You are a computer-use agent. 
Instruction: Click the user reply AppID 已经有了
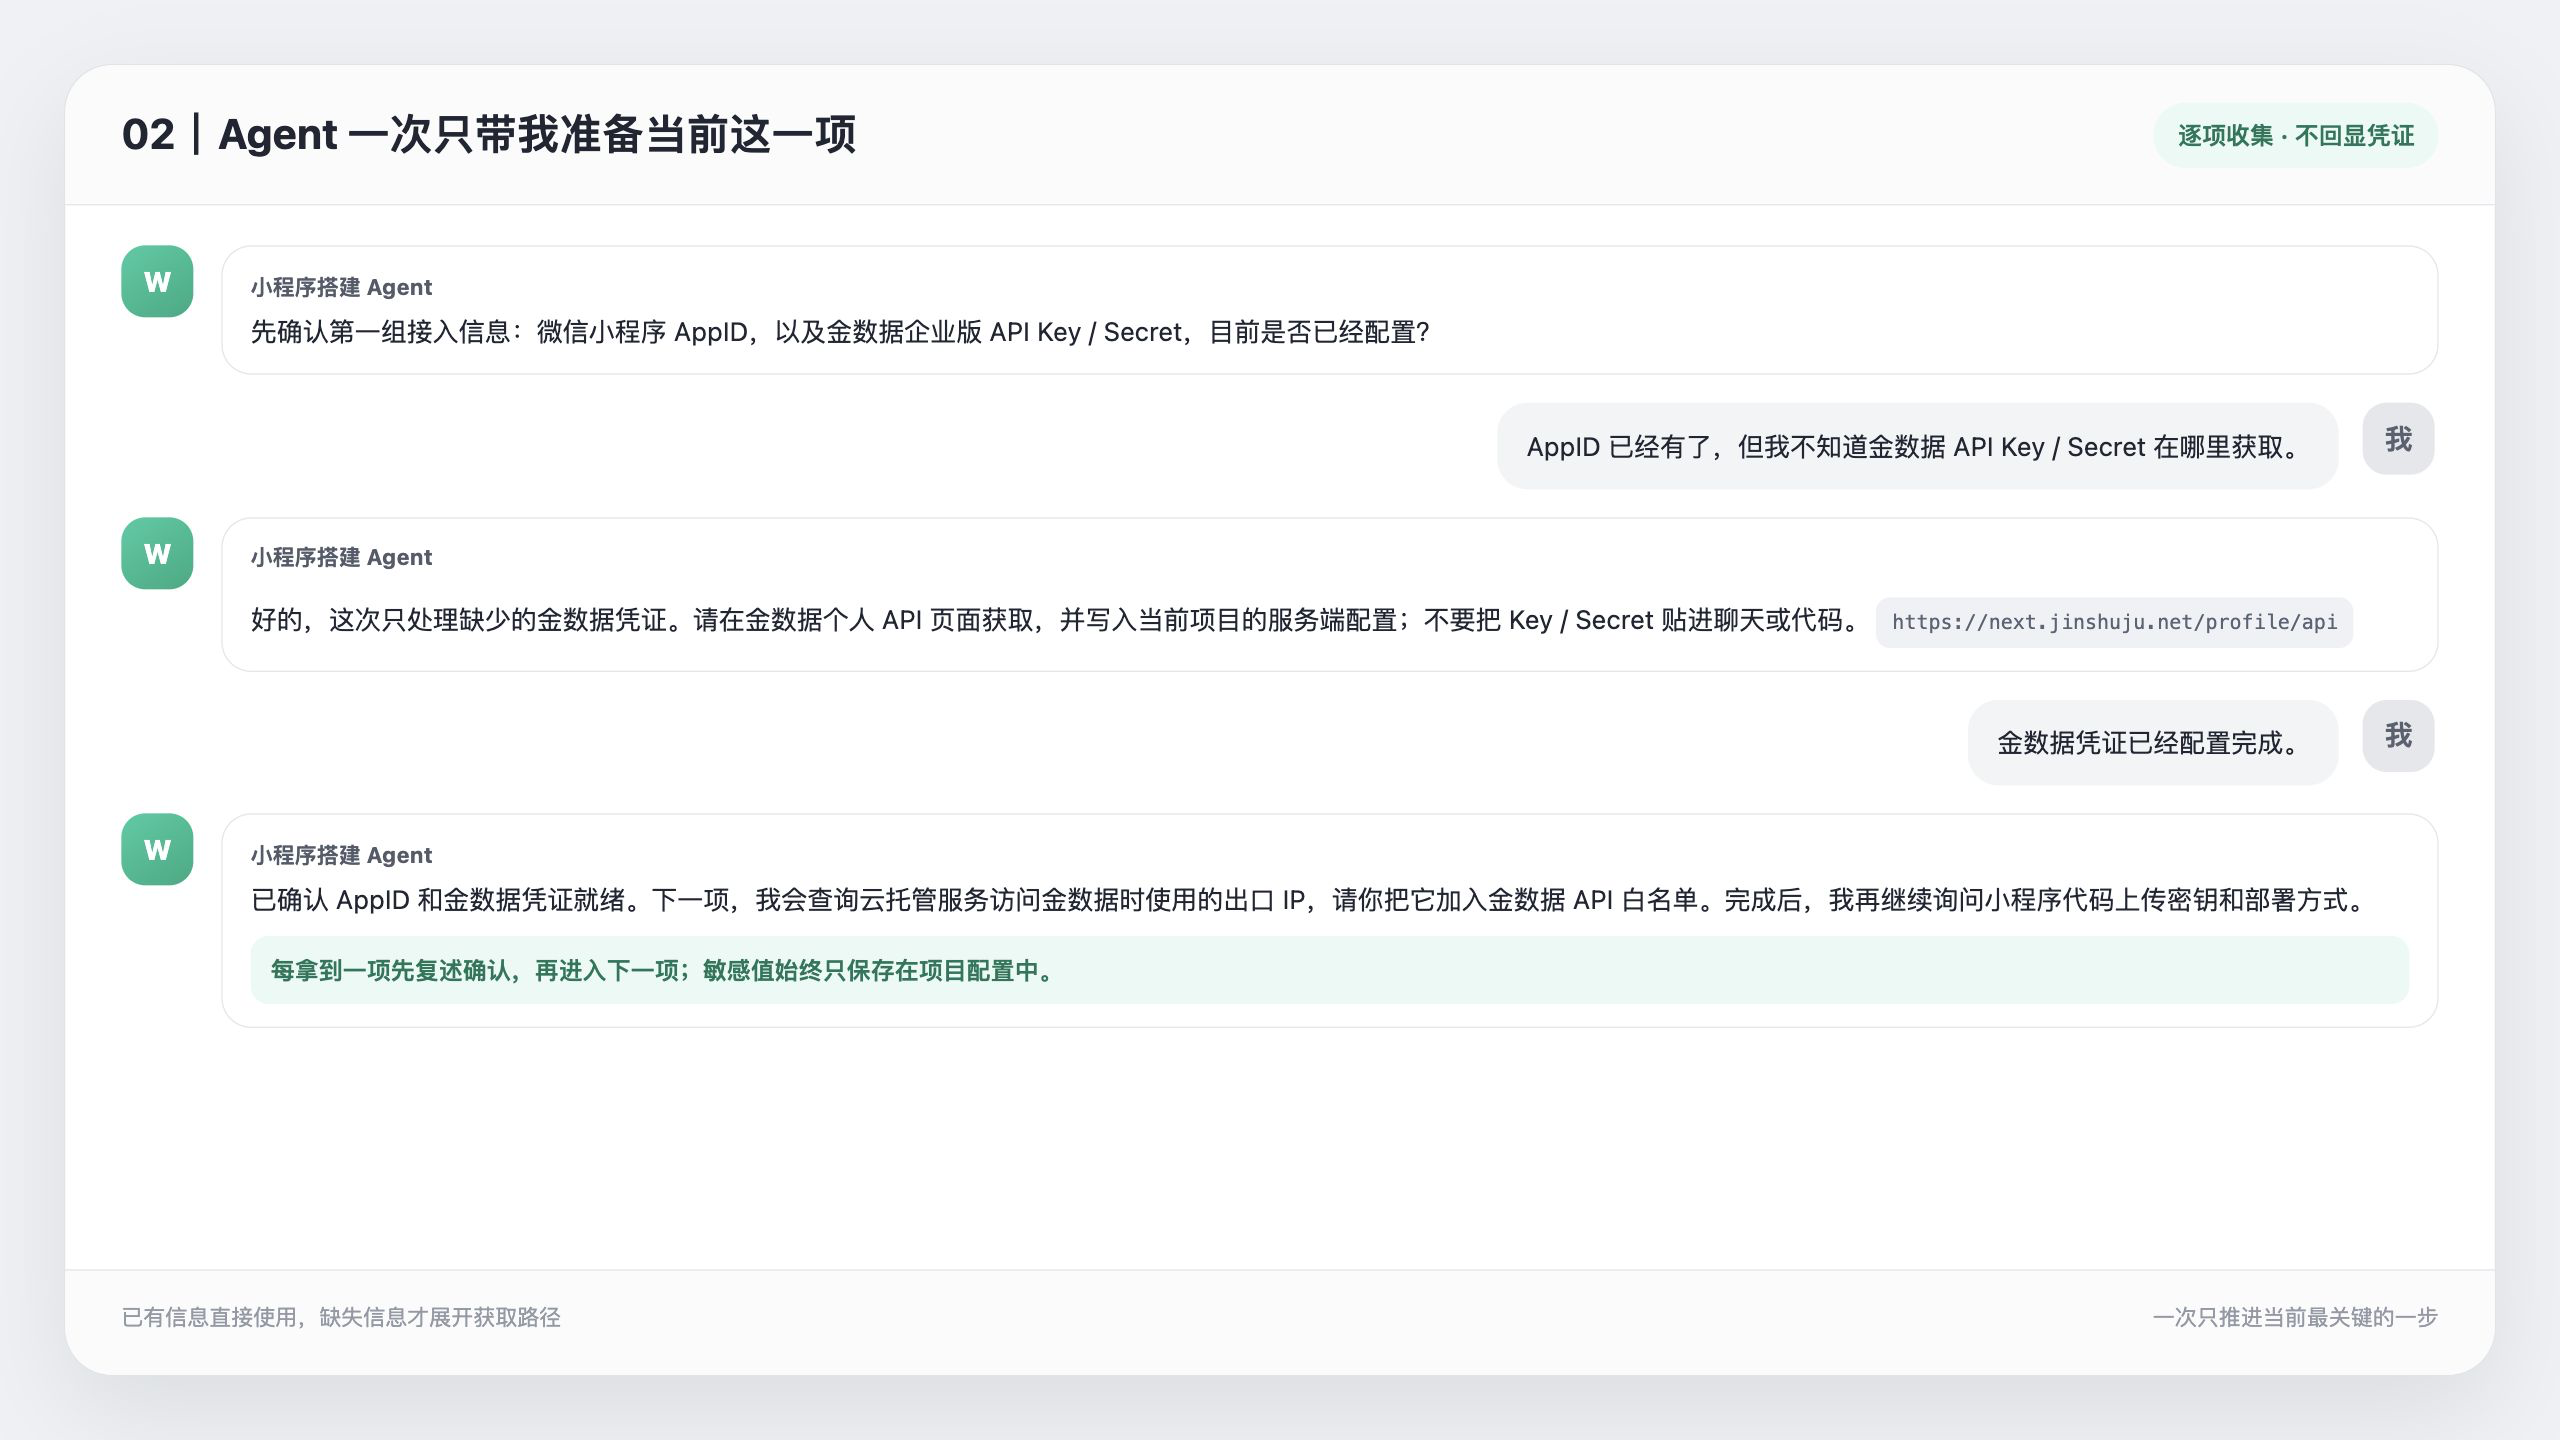pos(1917,447)
